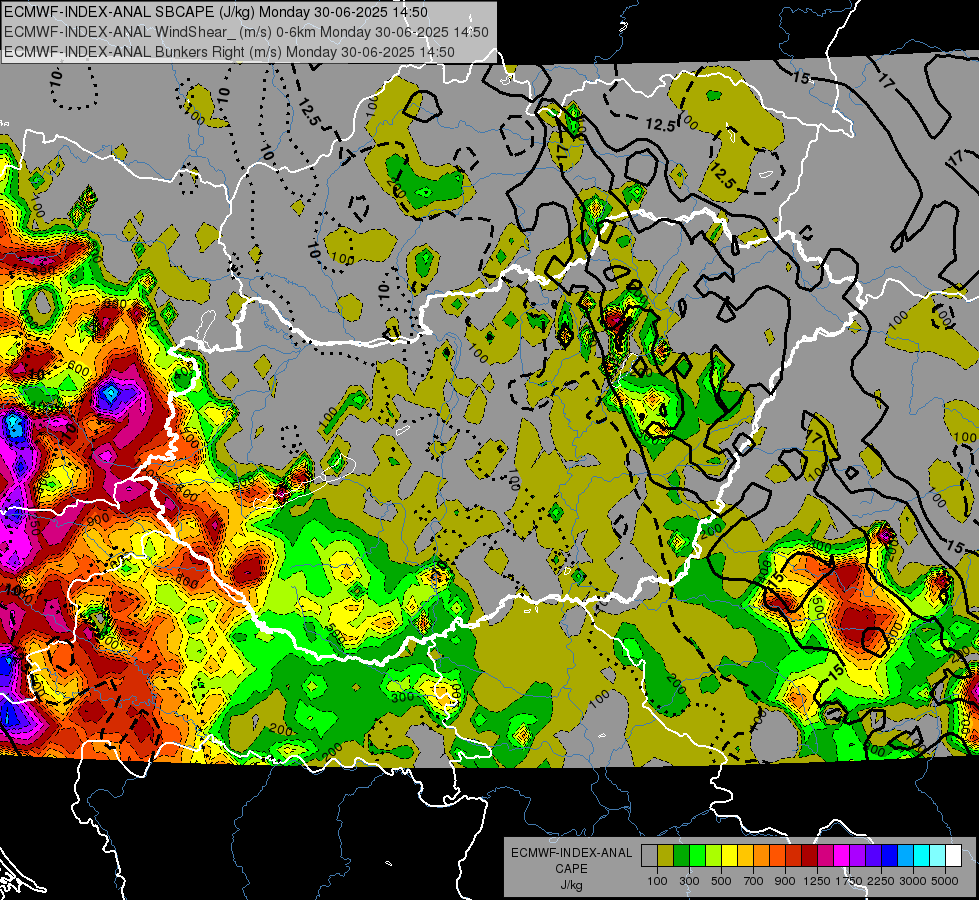
Task: Click the WindShear 0-6km title line
Action: pos(247,32)
